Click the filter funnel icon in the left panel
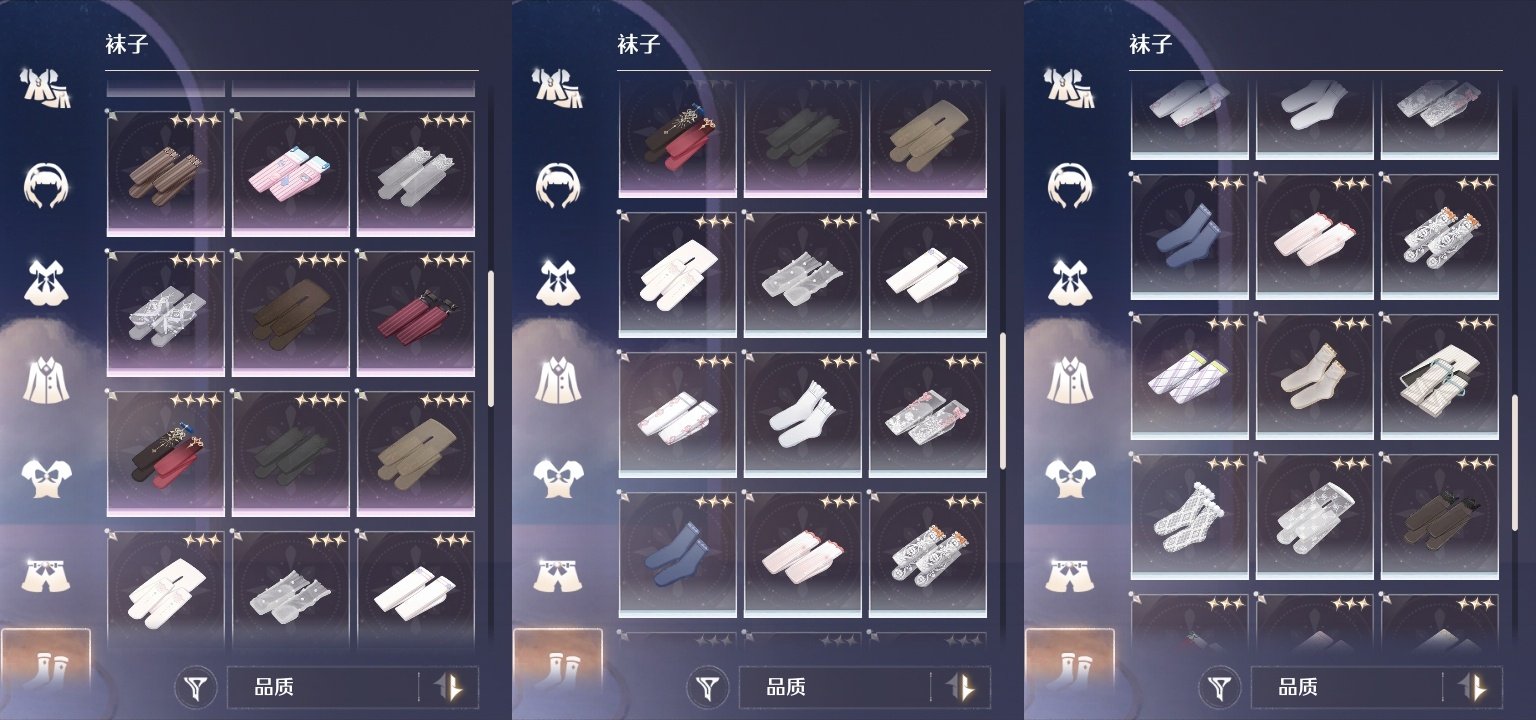1536x720 pixels. [x=198, y=688]
